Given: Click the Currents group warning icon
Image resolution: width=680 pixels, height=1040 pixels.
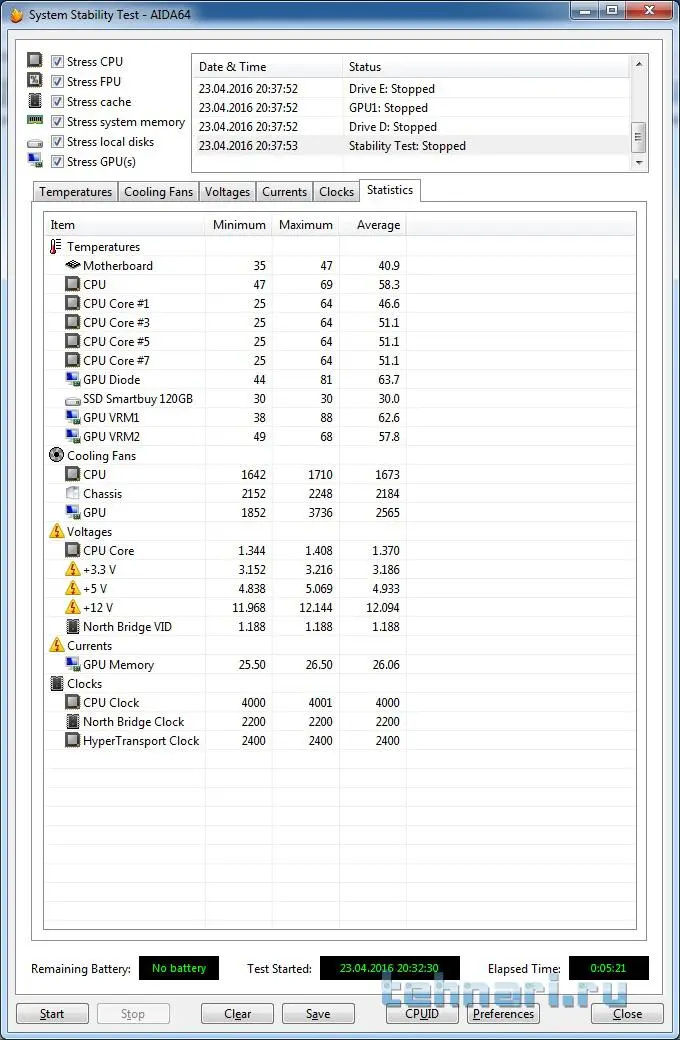Looking at the screenshot, I should (56, 645).
